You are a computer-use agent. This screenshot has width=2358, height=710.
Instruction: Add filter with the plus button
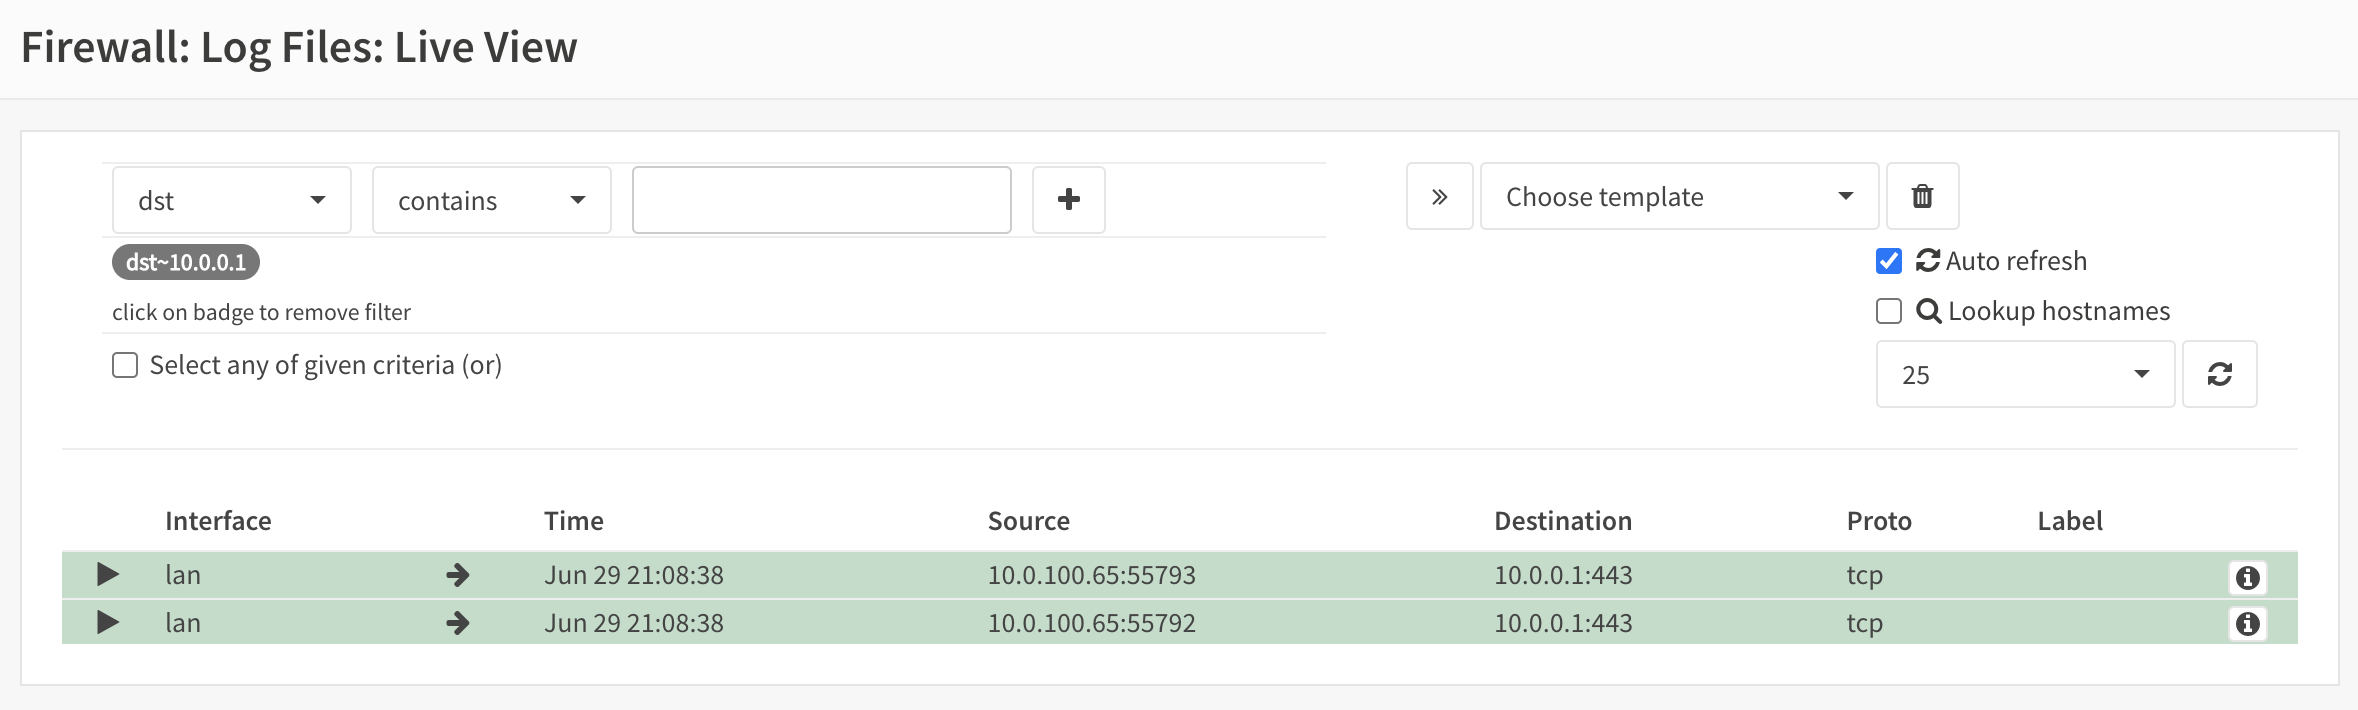(x=1068, y=200)
